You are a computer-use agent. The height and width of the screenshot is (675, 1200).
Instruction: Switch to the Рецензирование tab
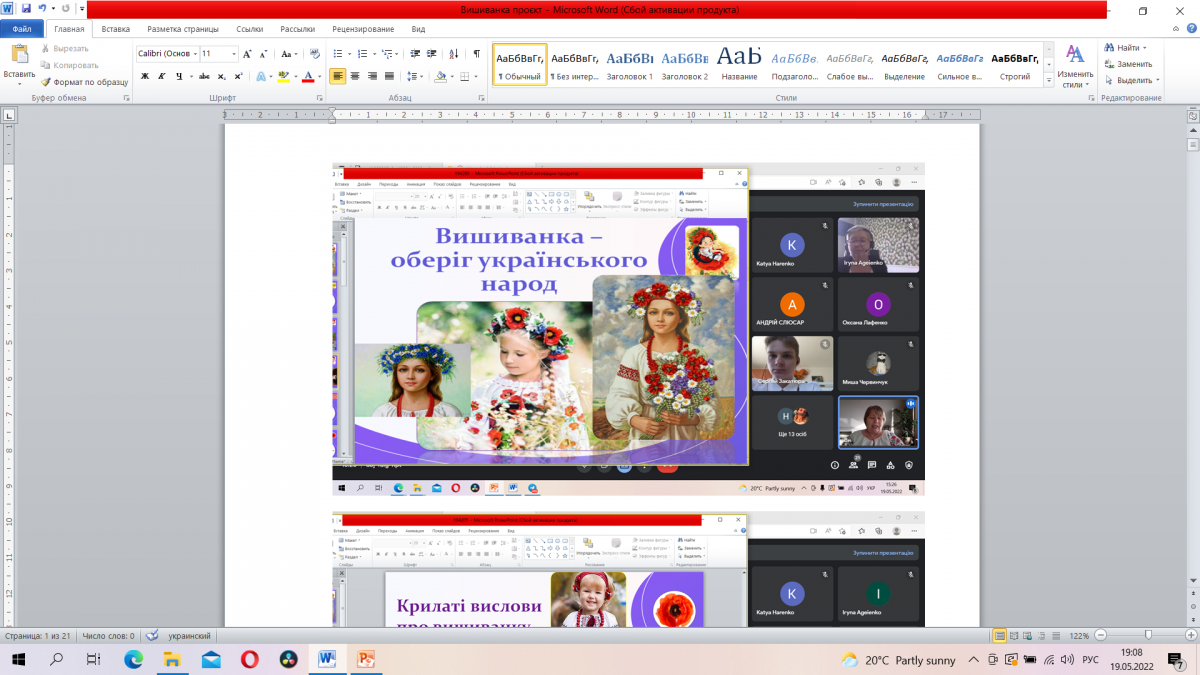click(x=363, y=30)
